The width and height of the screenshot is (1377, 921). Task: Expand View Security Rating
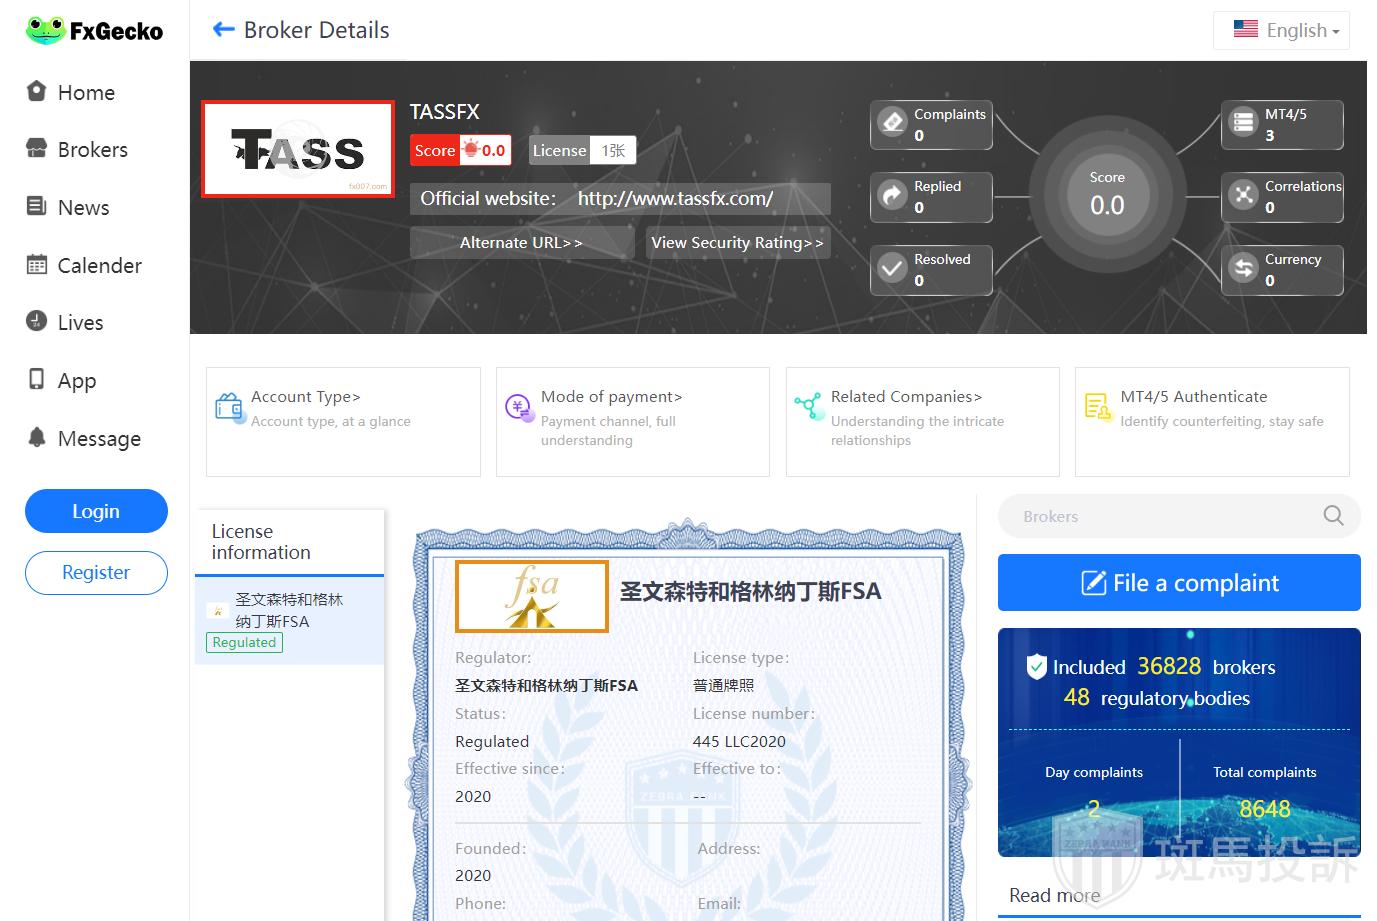pos(737,243)
